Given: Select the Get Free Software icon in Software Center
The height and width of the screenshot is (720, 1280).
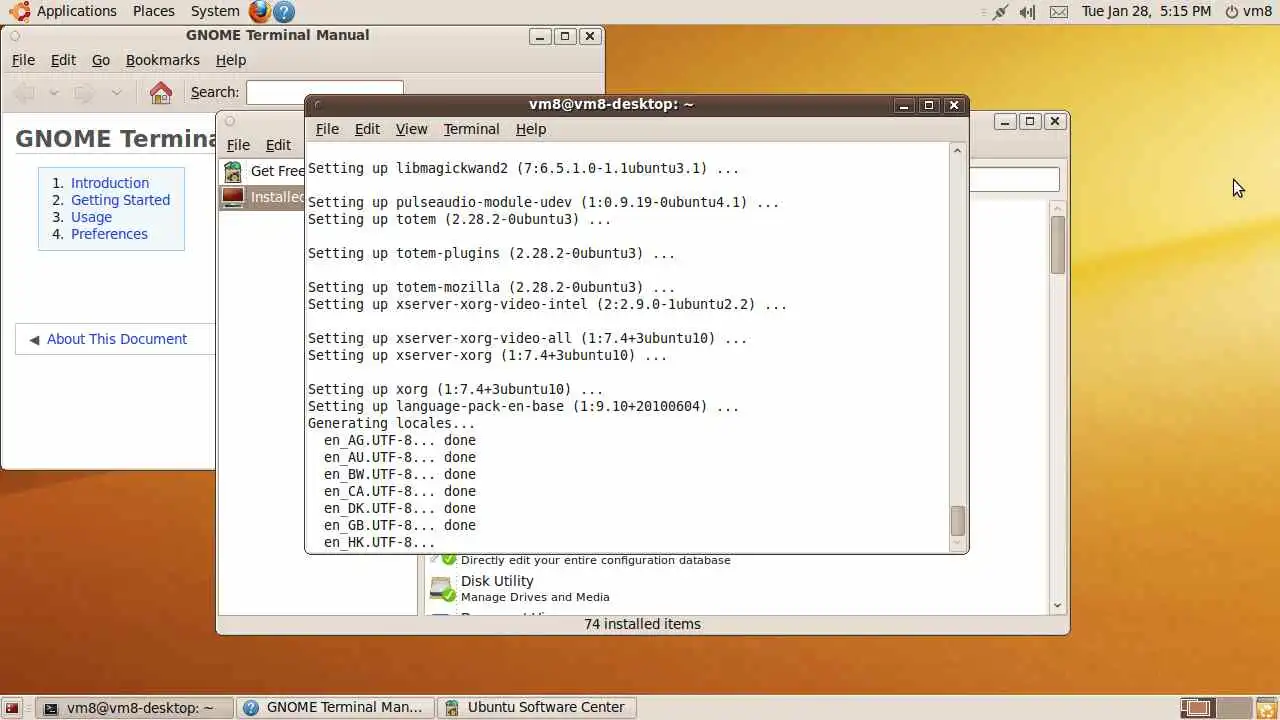Looking at the screenshot, I should click(233, 171).
